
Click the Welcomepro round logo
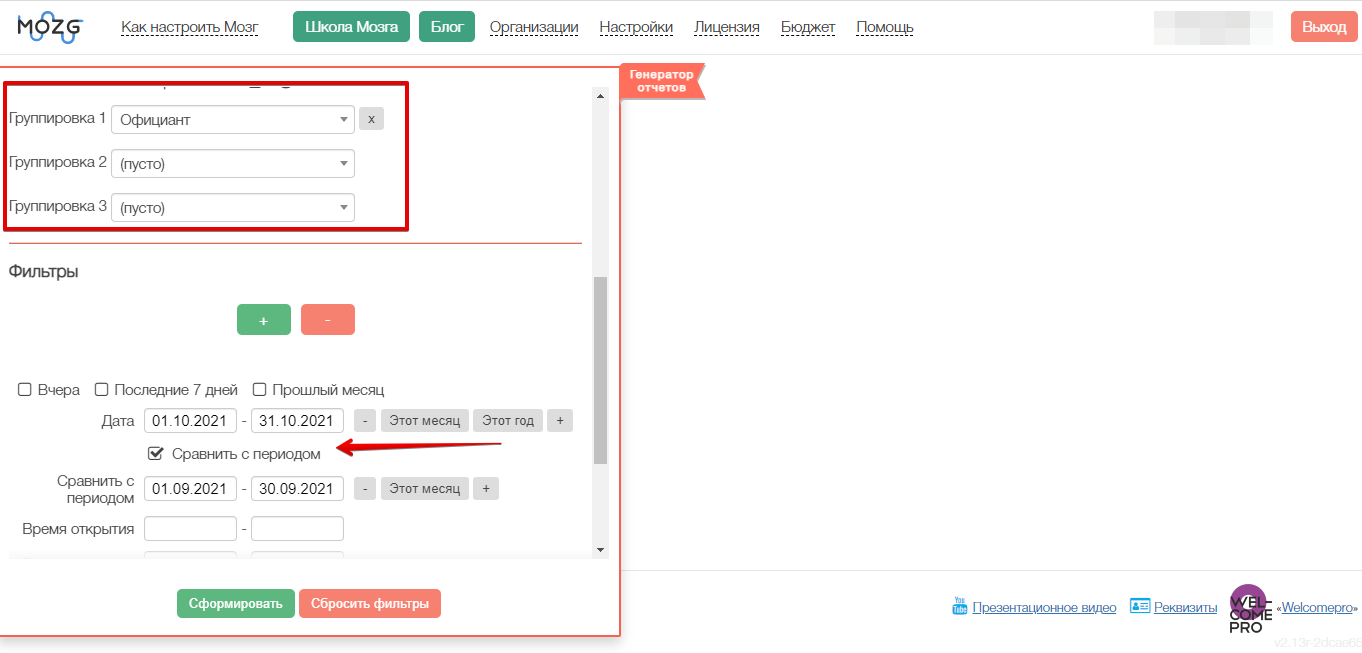coord(1247,608)
